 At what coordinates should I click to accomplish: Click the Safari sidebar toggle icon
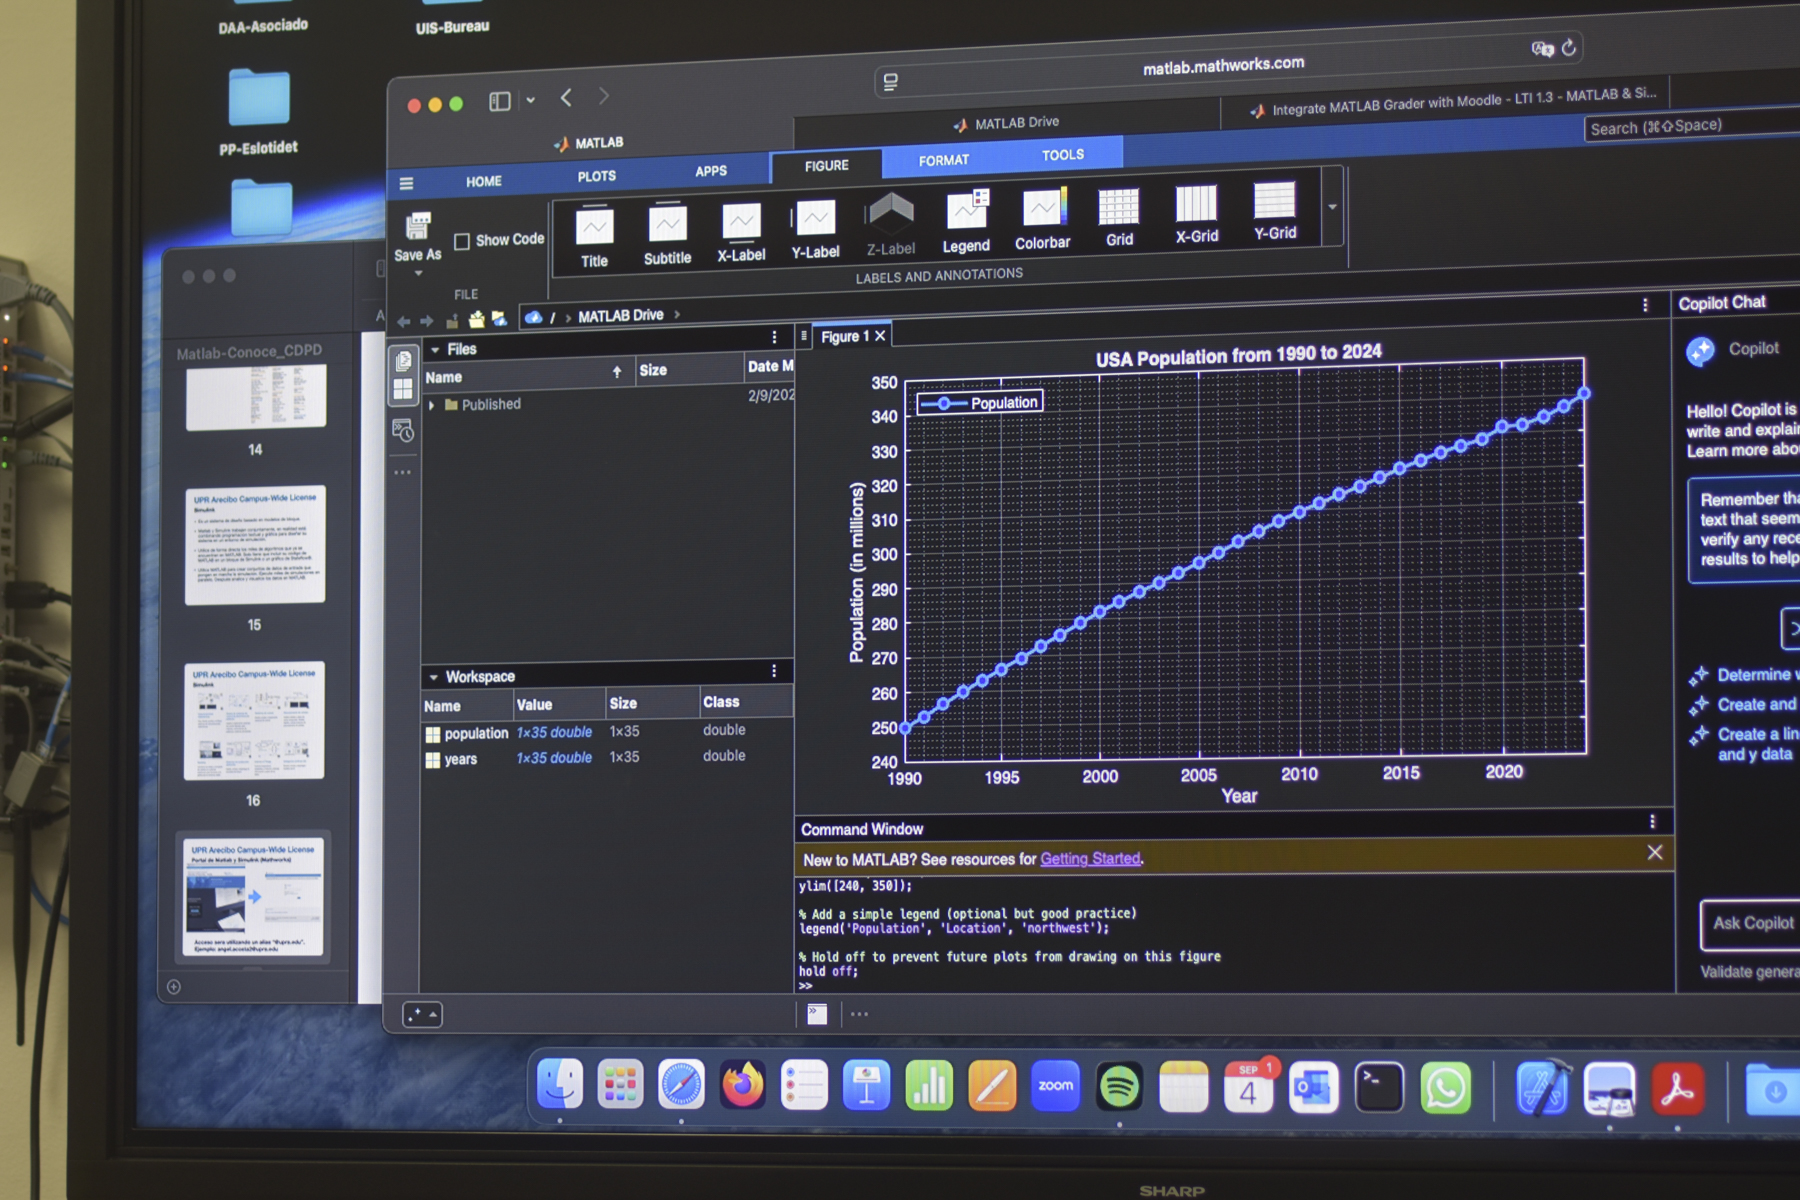pos(500,101)
